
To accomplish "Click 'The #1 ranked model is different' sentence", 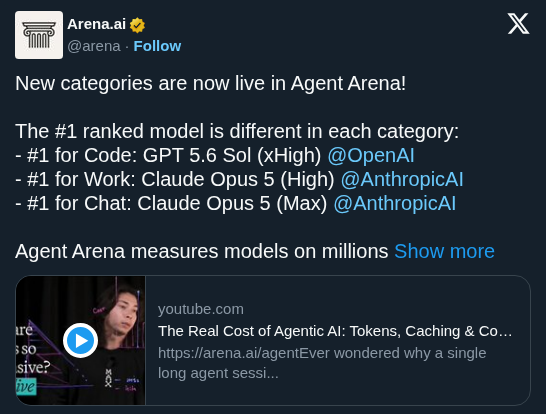I will coord(237,131).
